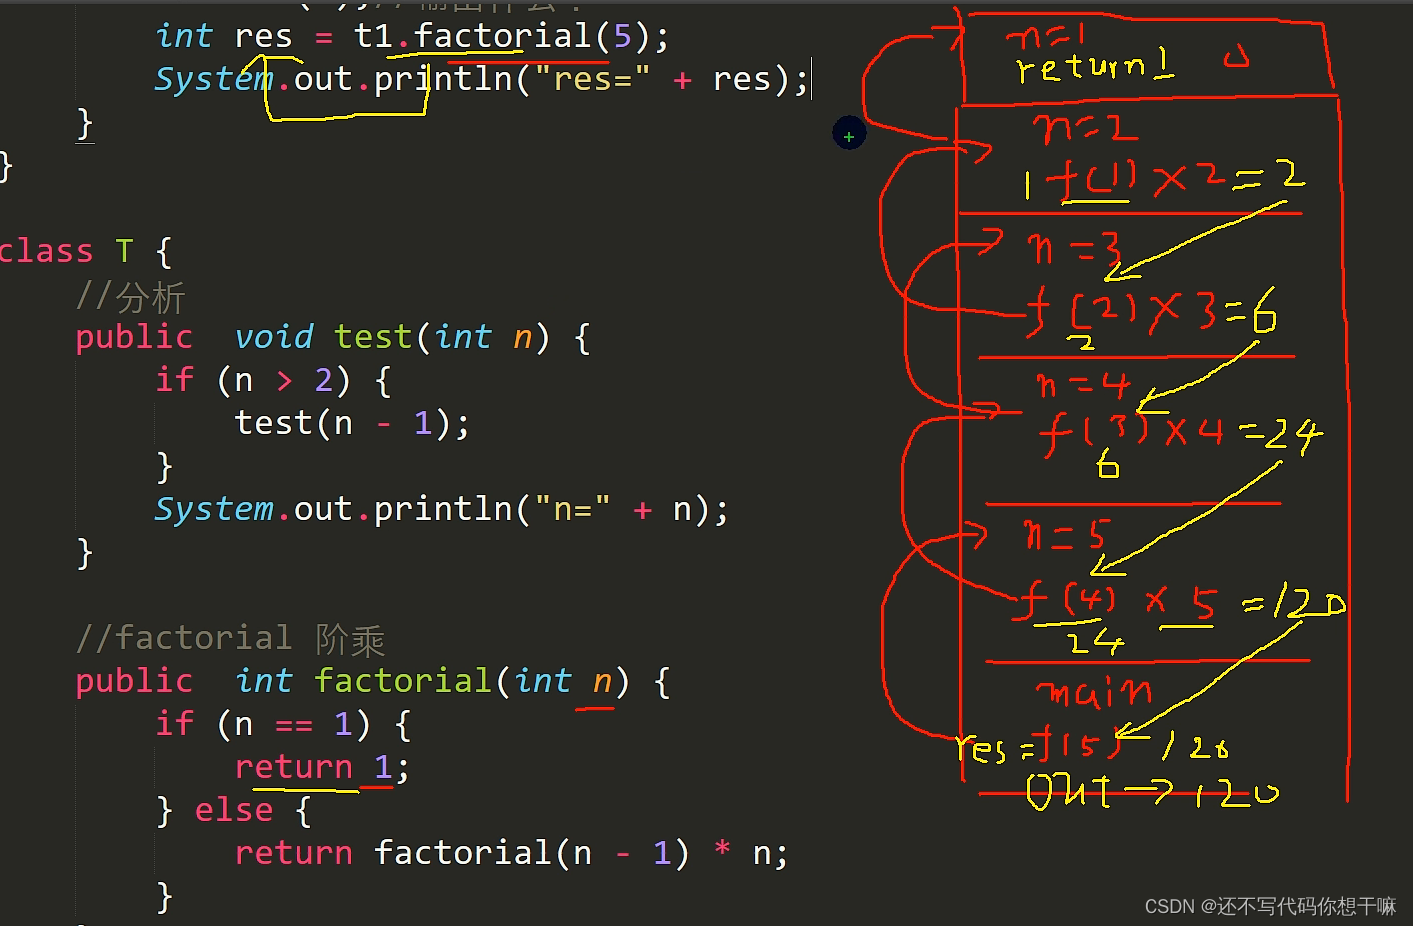
Task: Click the number 5 inside t1.factorial(5)
Action: click(x=622, y=36)
